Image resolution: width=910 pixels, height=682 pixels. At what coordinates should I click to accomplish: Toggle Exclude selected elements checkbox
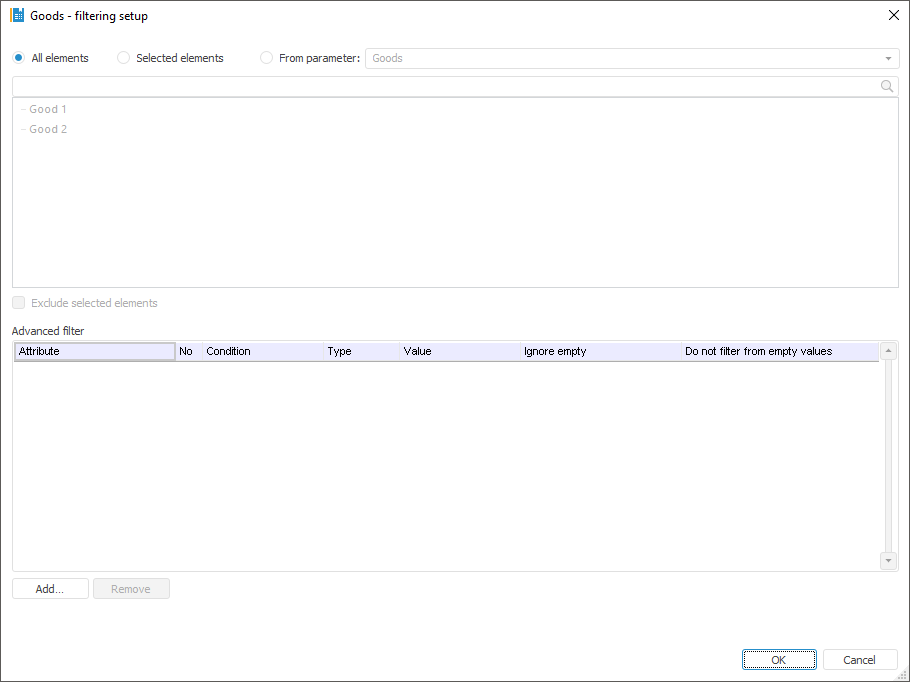click(x=19, y=303)
